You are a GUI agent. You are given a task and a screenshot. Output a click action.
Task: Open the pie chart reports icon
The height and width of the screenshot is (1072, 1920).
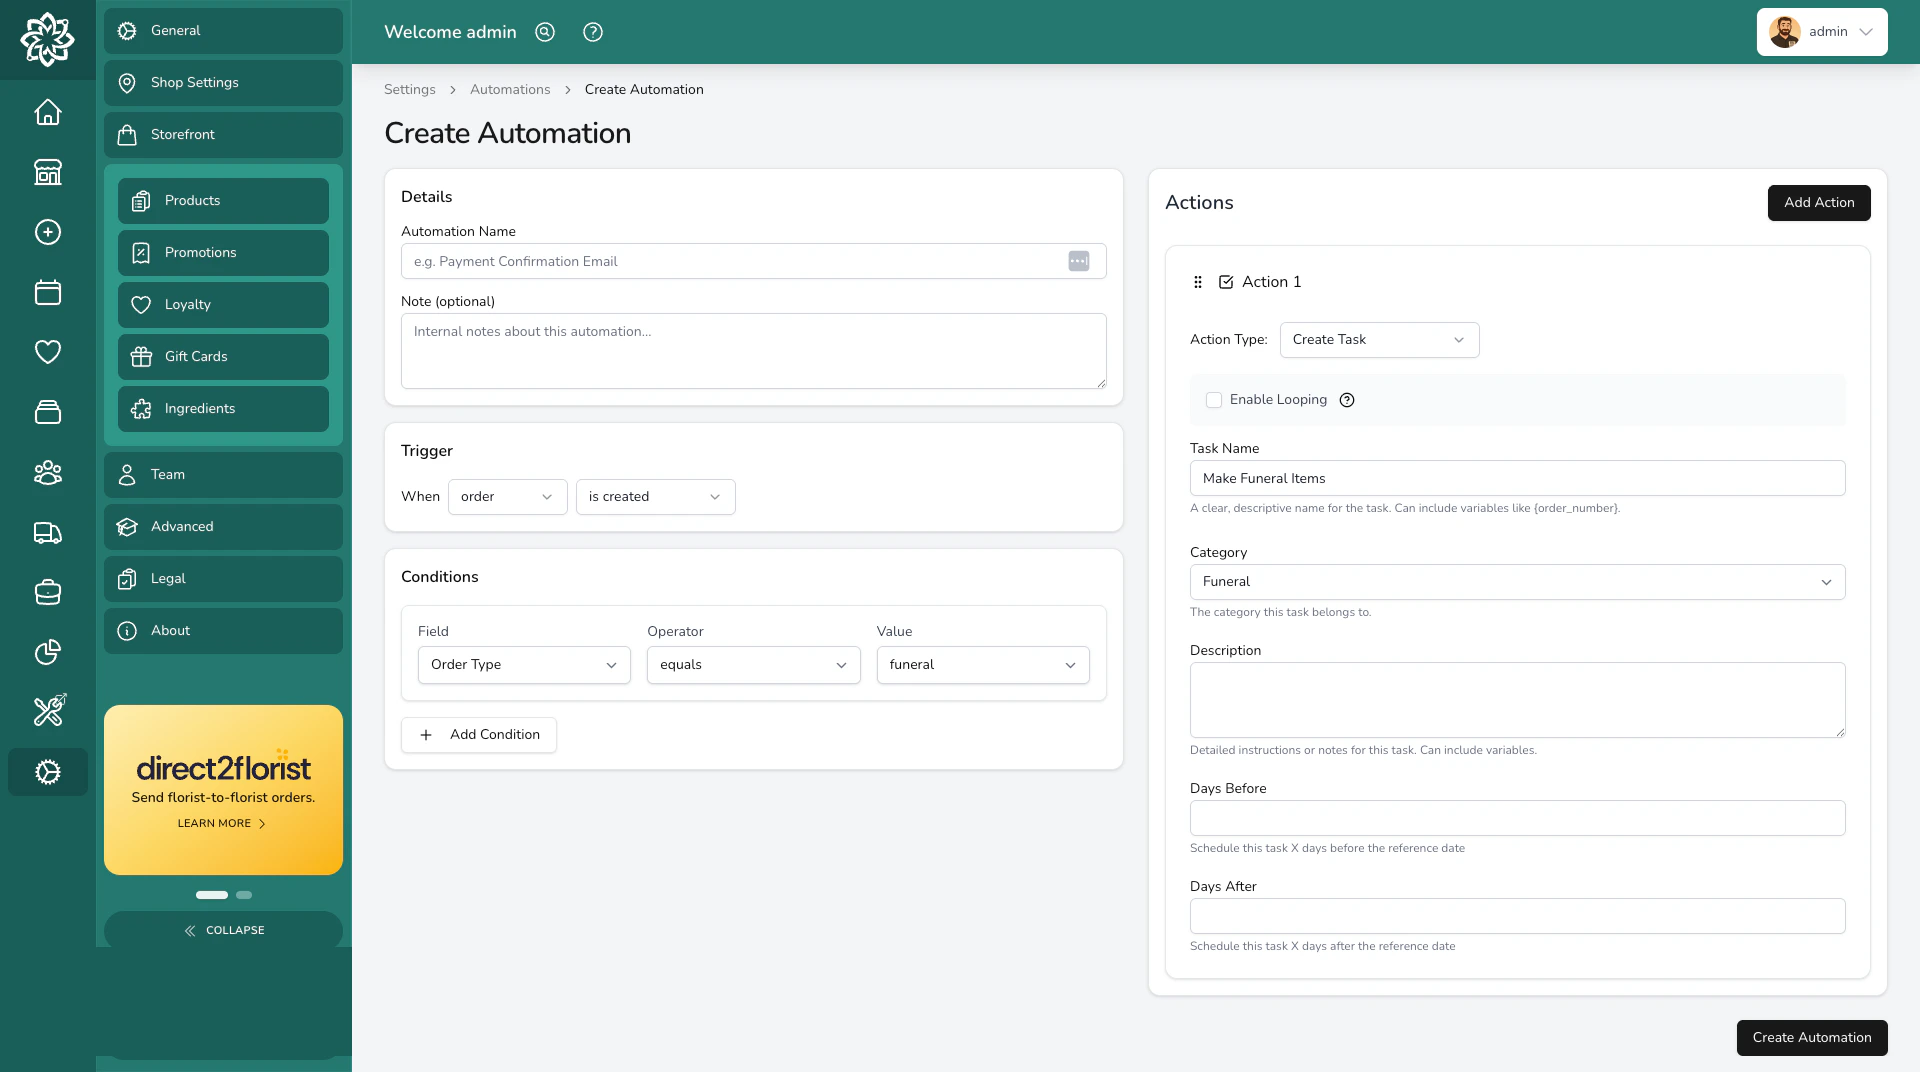[x=47, y=652]
